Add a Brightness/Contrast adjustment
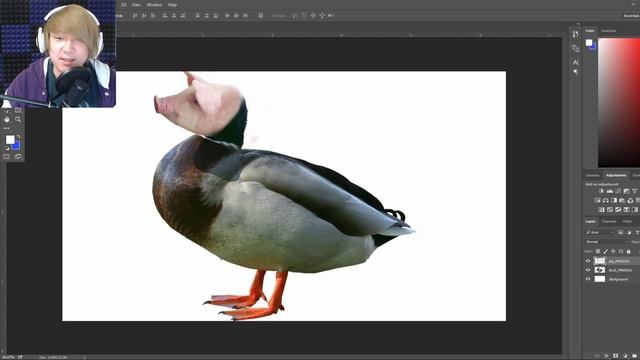This screenshot has width=640, height=360. 602,191
